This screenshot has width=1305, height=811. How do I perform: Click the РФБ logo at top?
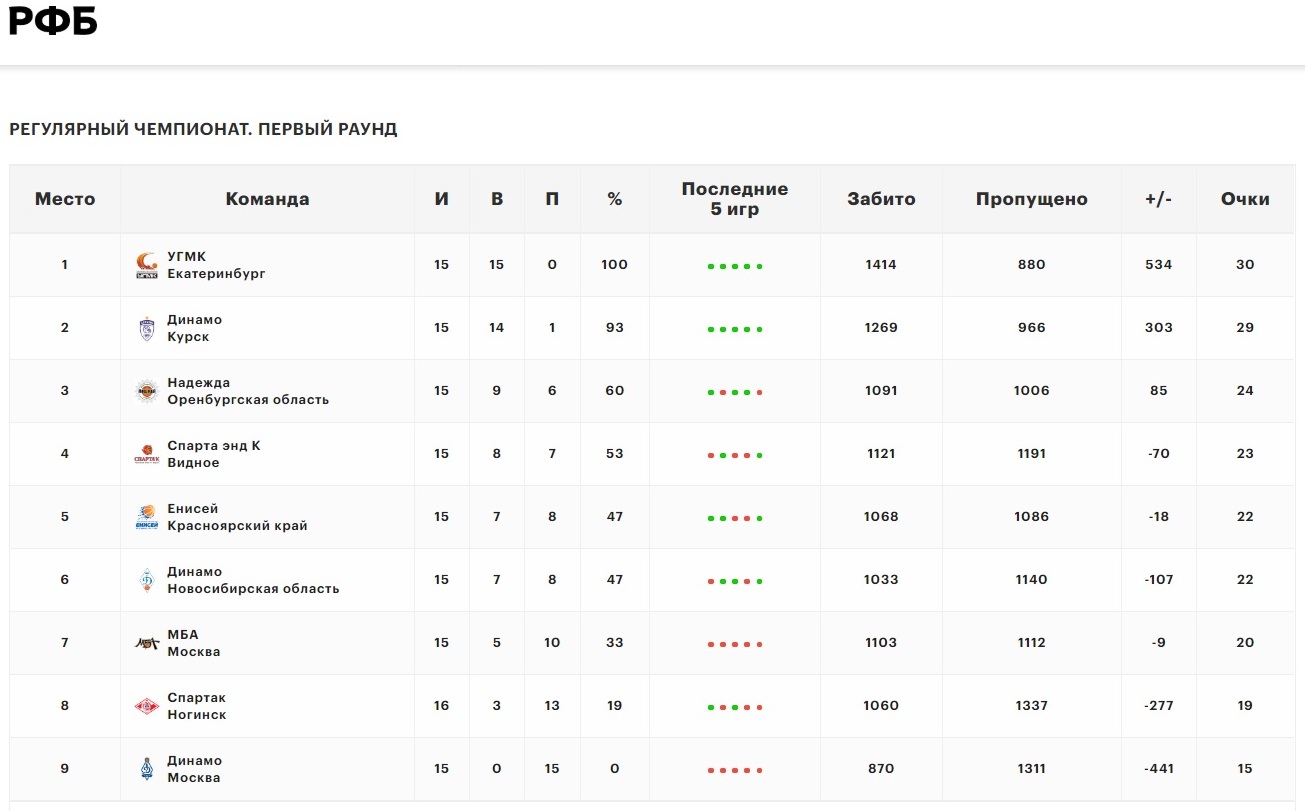pyautogui.click(x=53, y=20)
